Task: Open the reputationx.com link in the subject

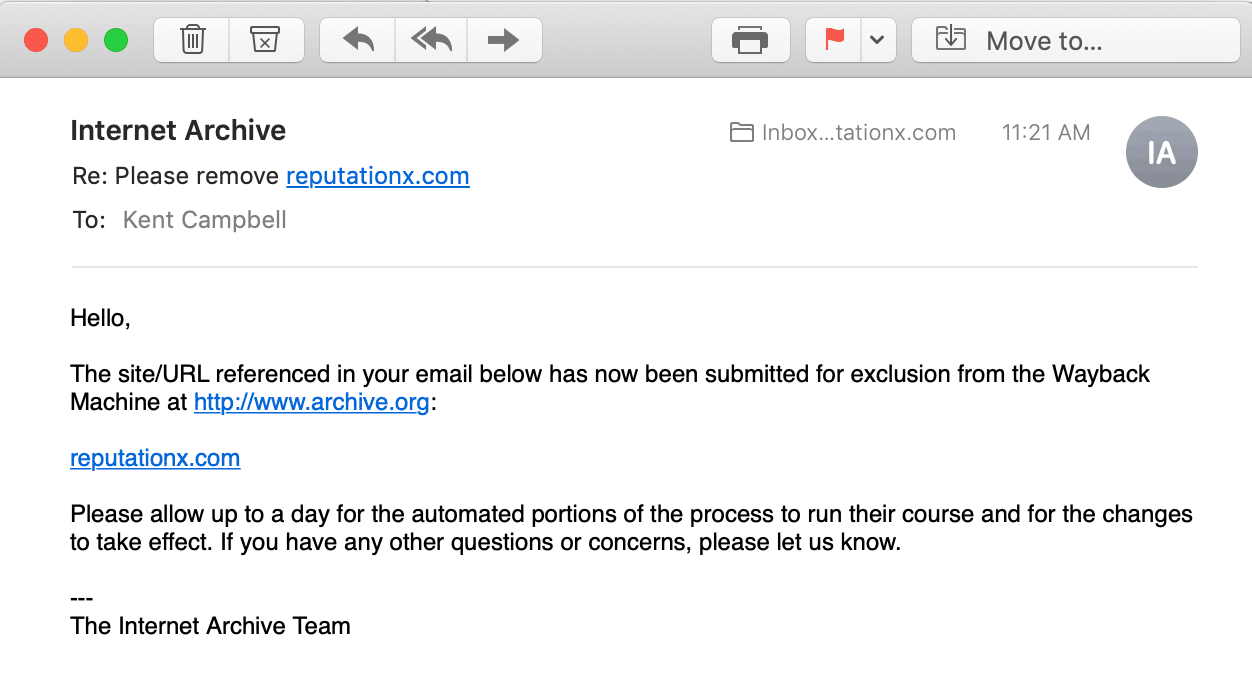Action: [x=377, y=176]
